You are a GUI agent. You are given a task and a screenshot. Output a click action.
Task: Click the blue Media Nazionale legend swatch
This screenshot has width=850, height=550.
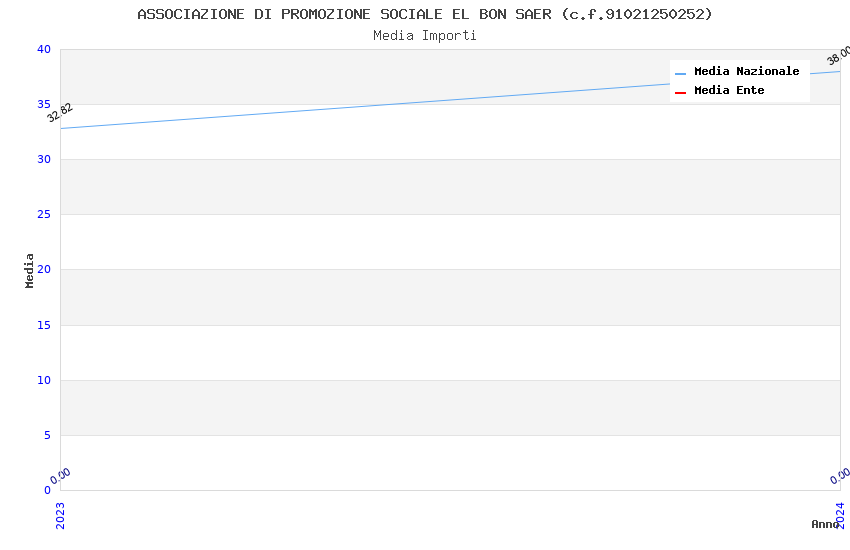680,73
